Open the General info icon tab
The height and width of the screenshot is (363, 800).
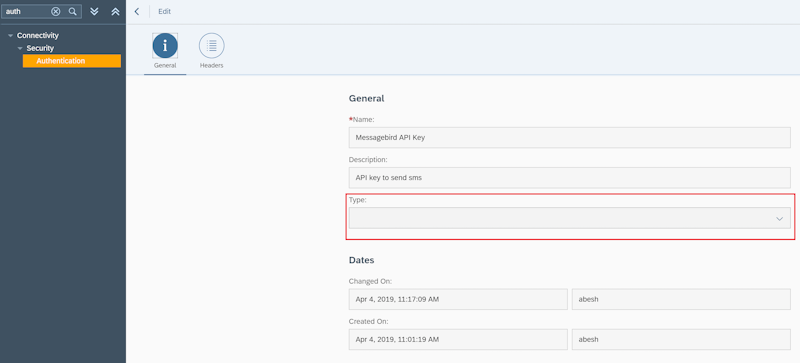tap(165, 46)
